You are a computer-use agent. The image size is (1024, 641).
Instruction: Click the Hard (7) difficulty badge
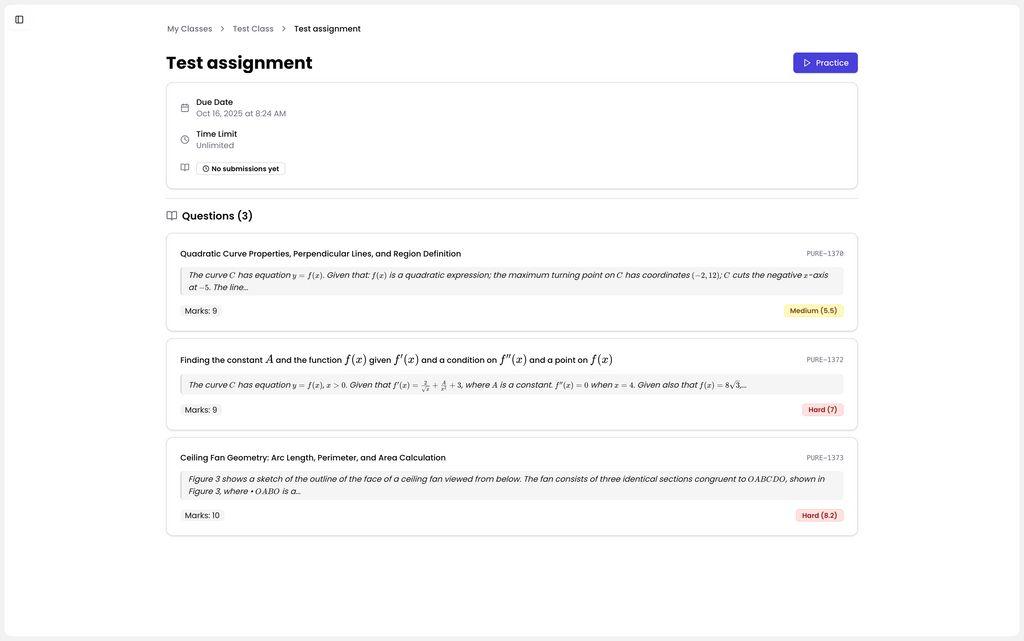tap(822, 410)
